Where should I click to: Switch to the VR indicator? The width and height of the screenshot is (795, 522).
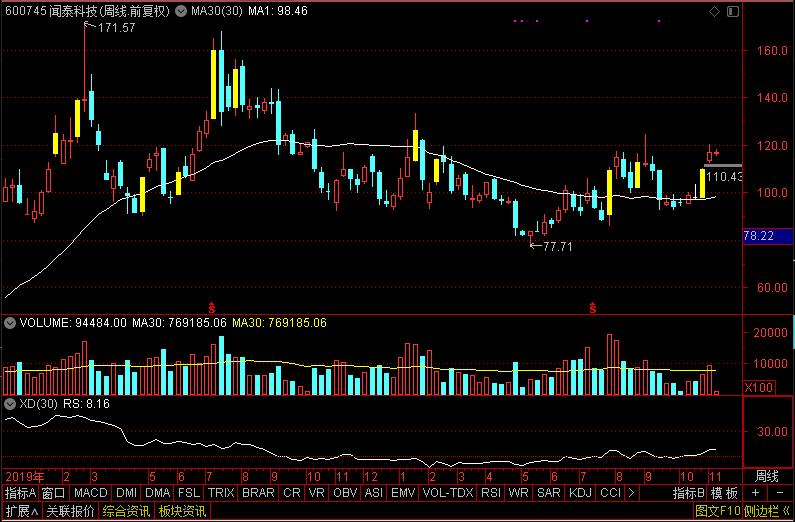(x=316, y=493)
